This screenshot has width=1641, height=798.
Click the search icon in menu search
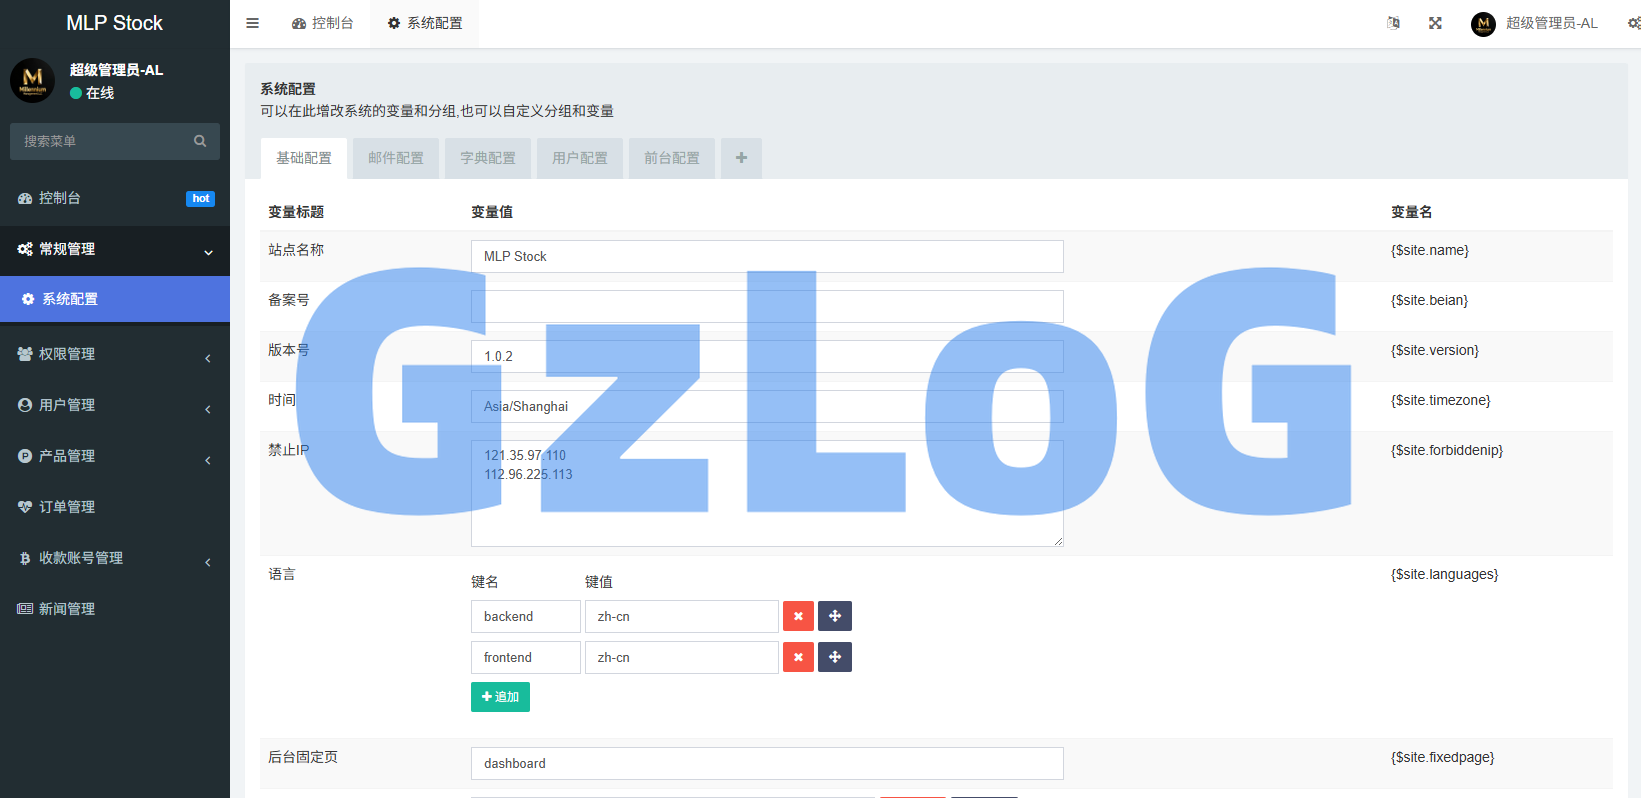pyautogui.click(x=200, y=141)
